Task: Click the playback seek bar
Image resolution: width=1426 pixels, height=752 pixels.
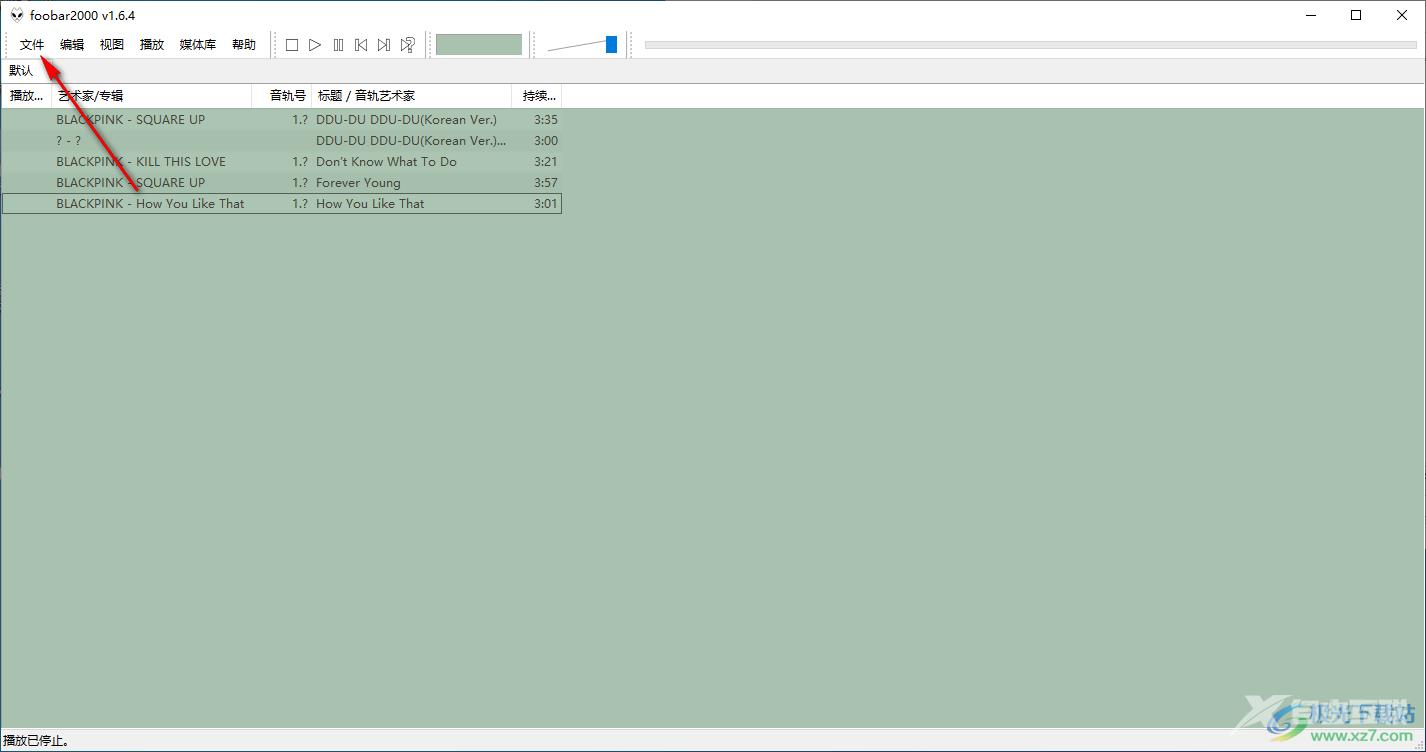Action: [x=1031, y=45]
